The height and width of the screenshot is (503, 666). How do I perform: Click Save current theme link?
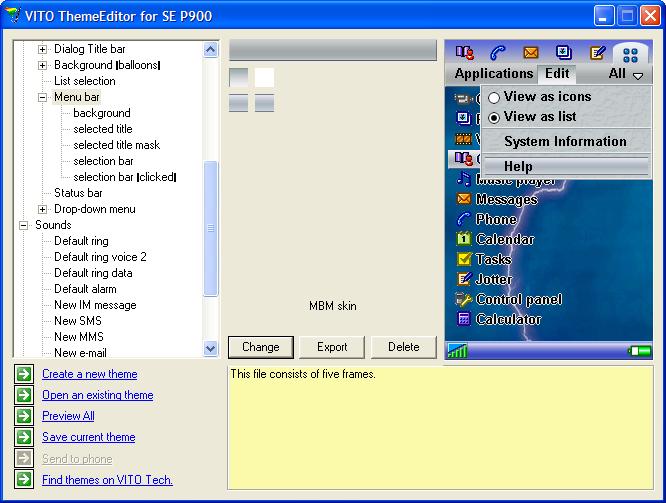coord(89,437)
